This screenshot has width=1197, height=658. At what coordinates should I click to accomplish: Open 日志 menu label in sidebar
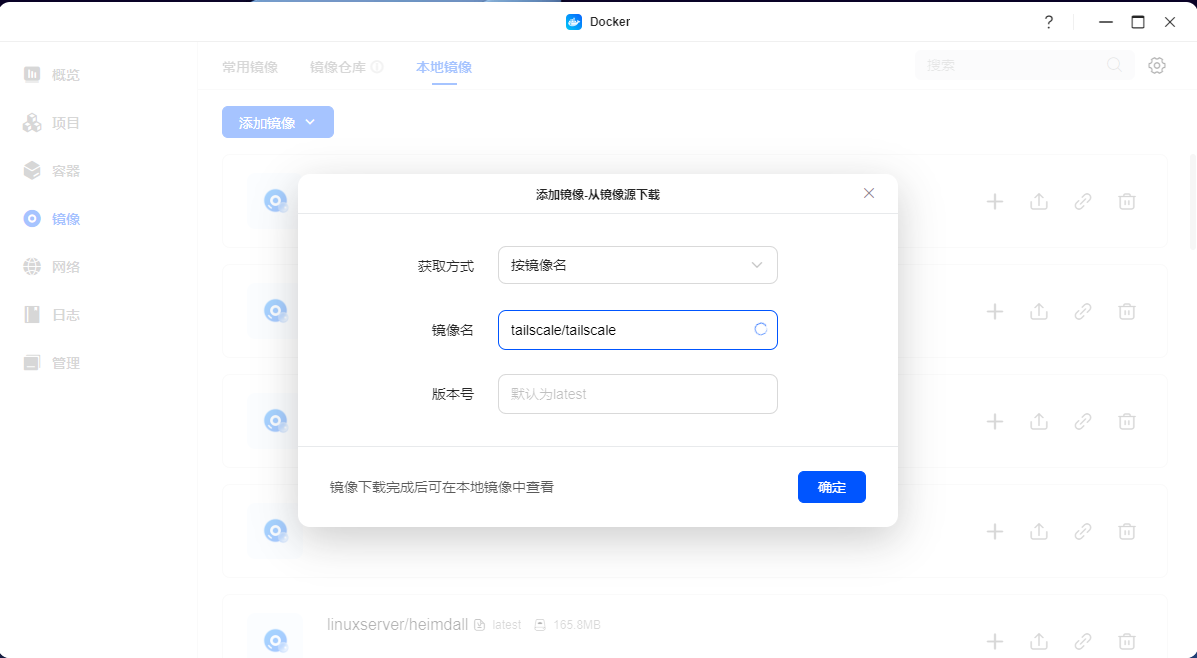66,315
